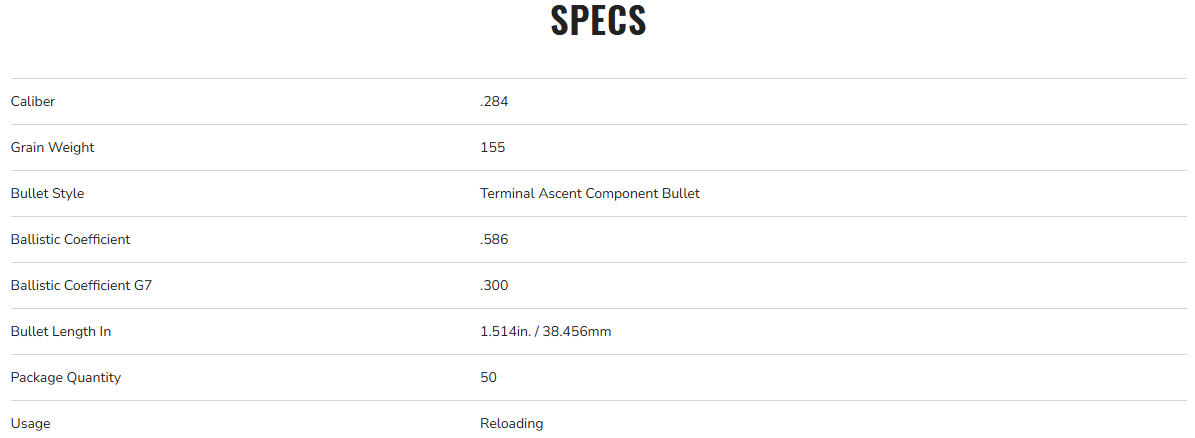
Task: Click the divider line above the Caliber row
Action: [x=598, y=78]
